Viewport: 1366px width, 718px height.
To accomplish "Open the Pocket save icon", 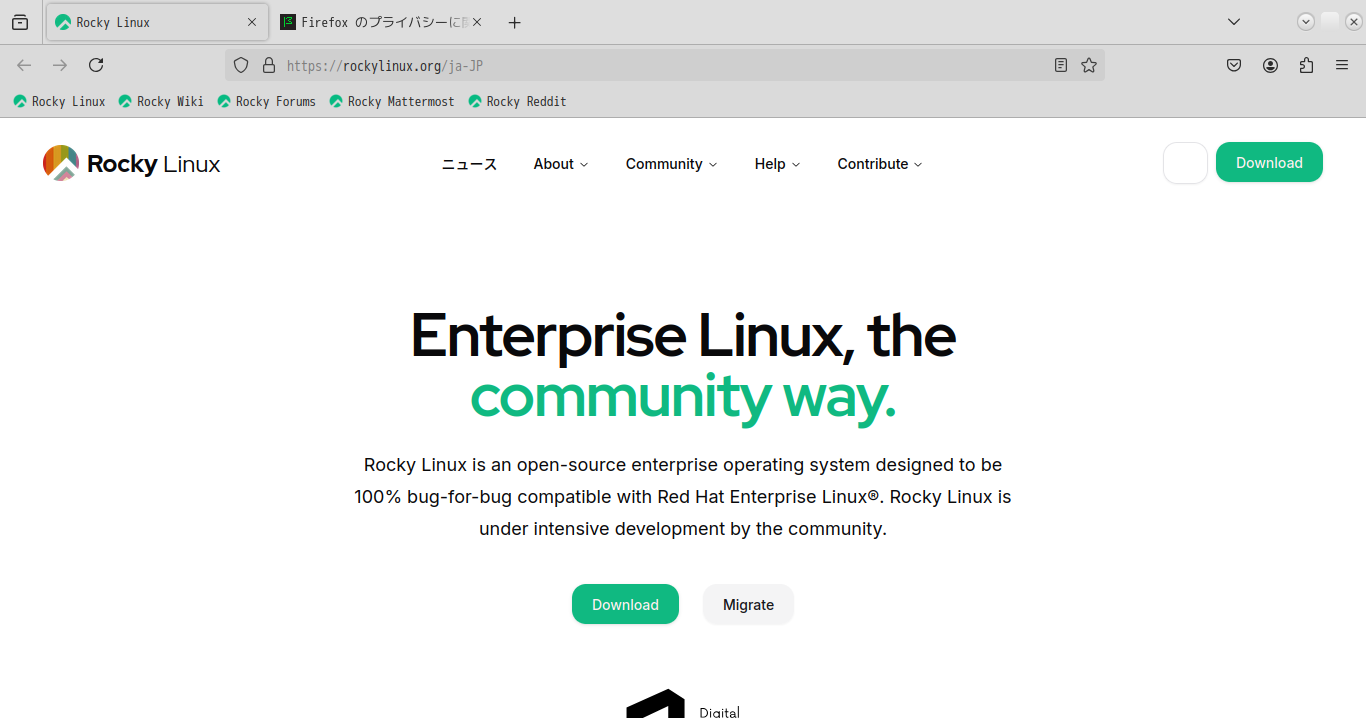I will (x=1234, y=65).
